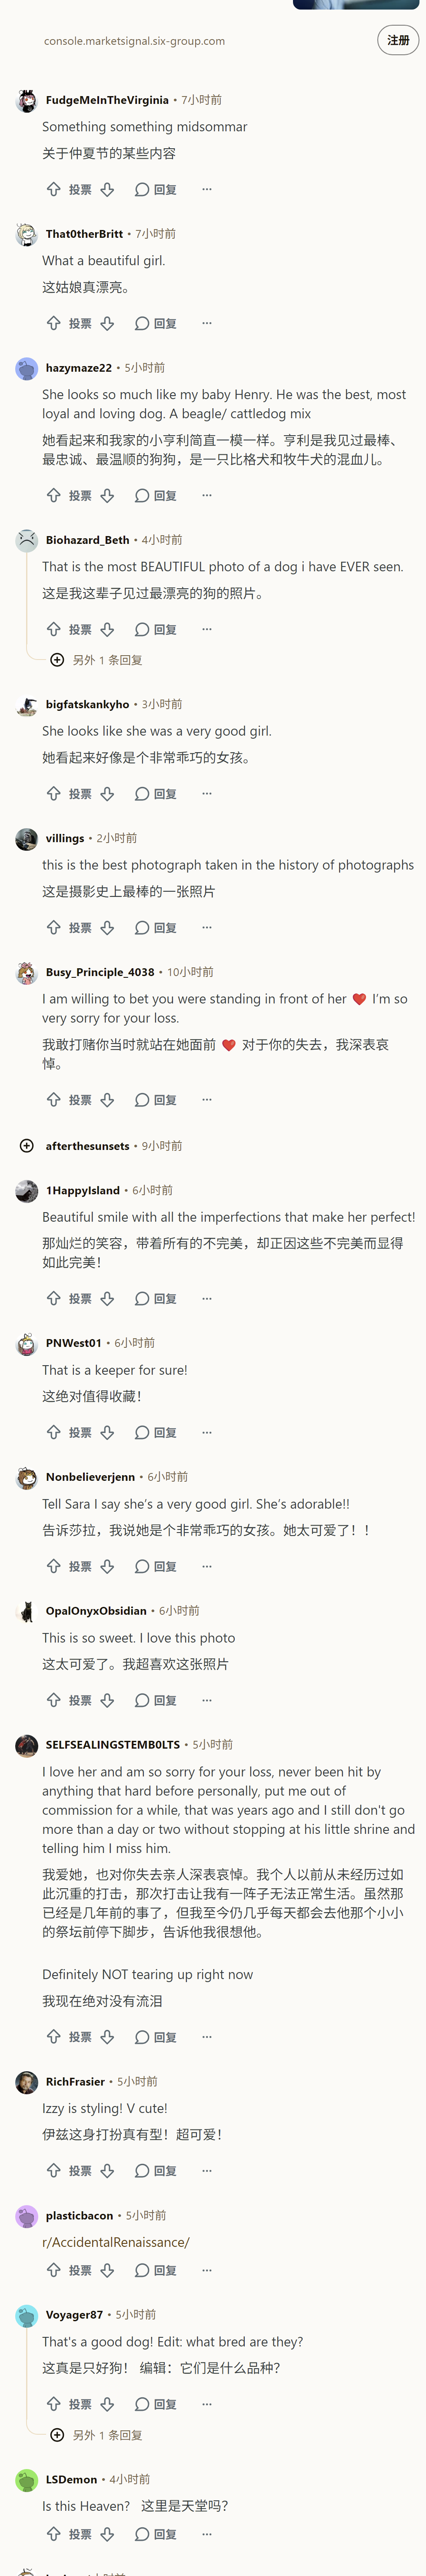Reply to bigfatskankyho's good girl comment
Screen dimensions: 426x2576
pos(156,793)
